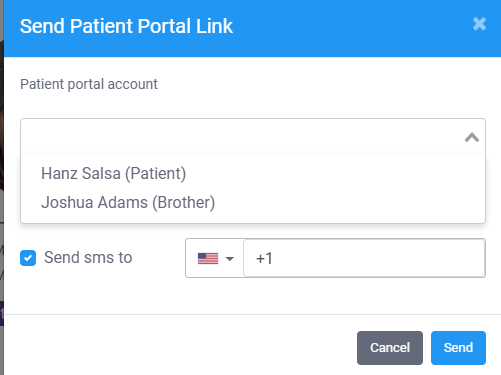Close the Send Patient Portal Link dialog
Viewport: 501px width, 375px height.
point(479,24)
